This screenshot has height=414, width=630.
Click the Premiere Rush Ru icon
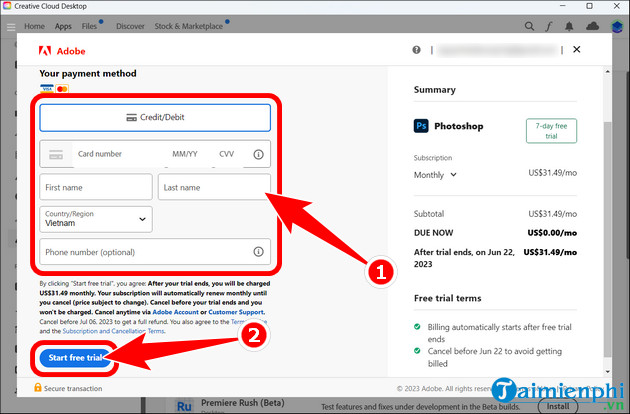184,406
